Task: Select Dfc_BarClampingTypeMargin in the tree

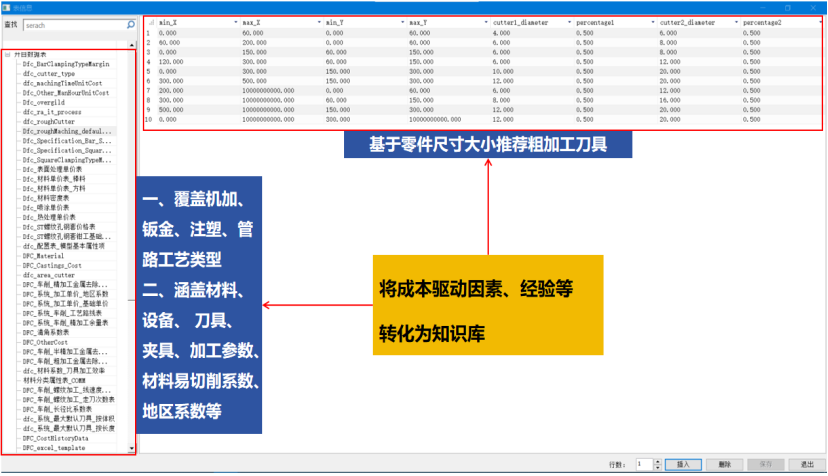Action: 65,64
